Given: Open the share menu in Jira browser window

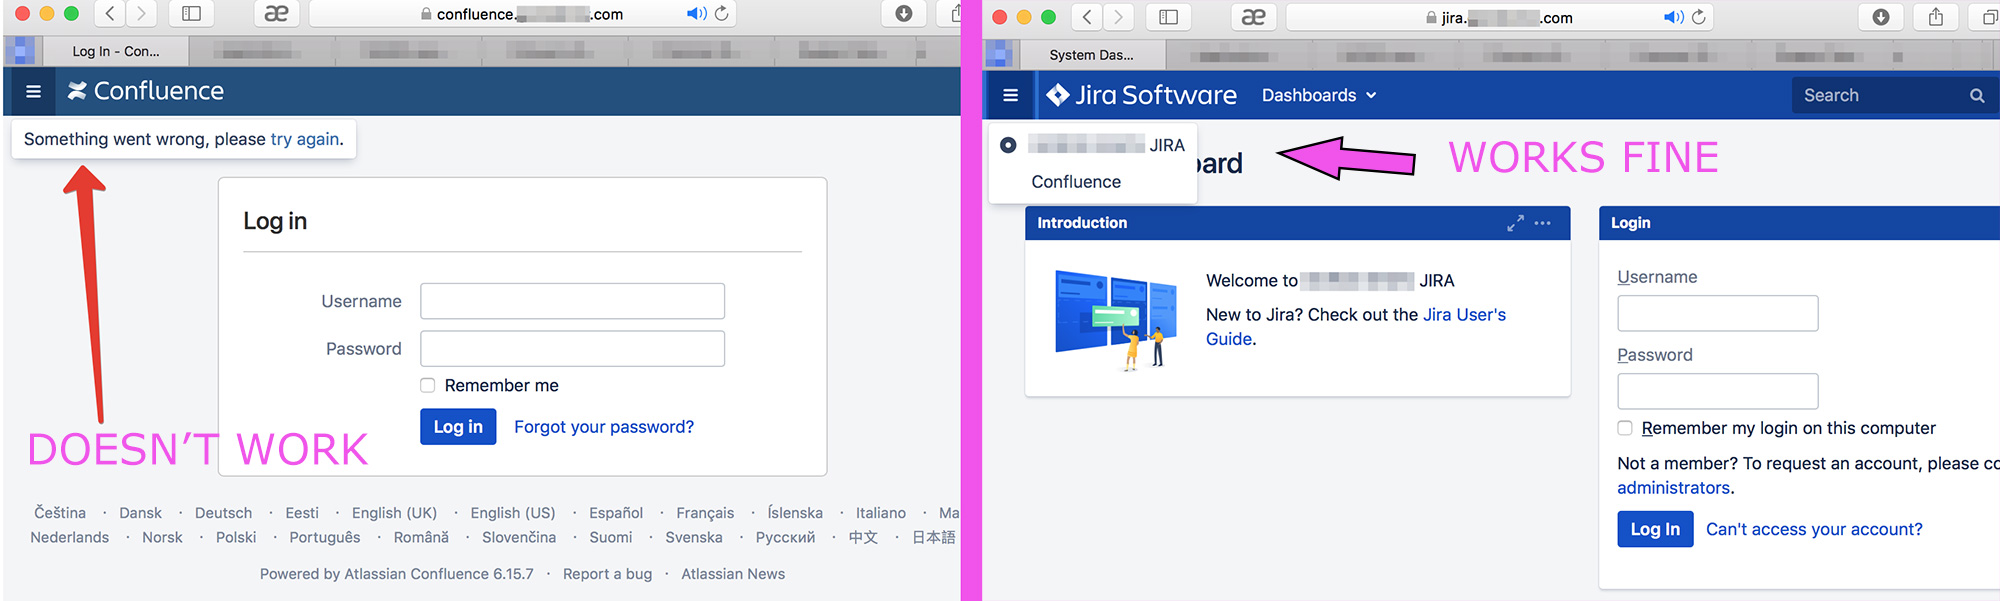Looking at the screenshot, I should pos(1936,17).
